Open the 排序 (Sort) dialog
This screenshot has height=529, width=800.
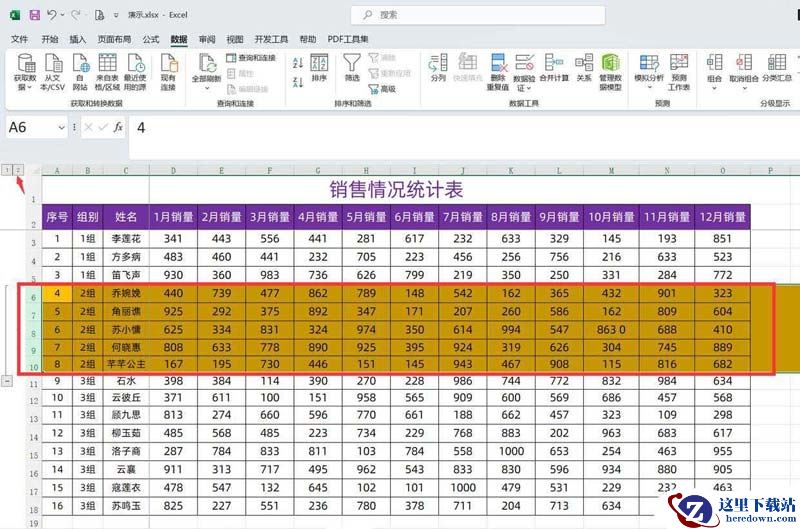pyautogui.click(x=319, y=67)
